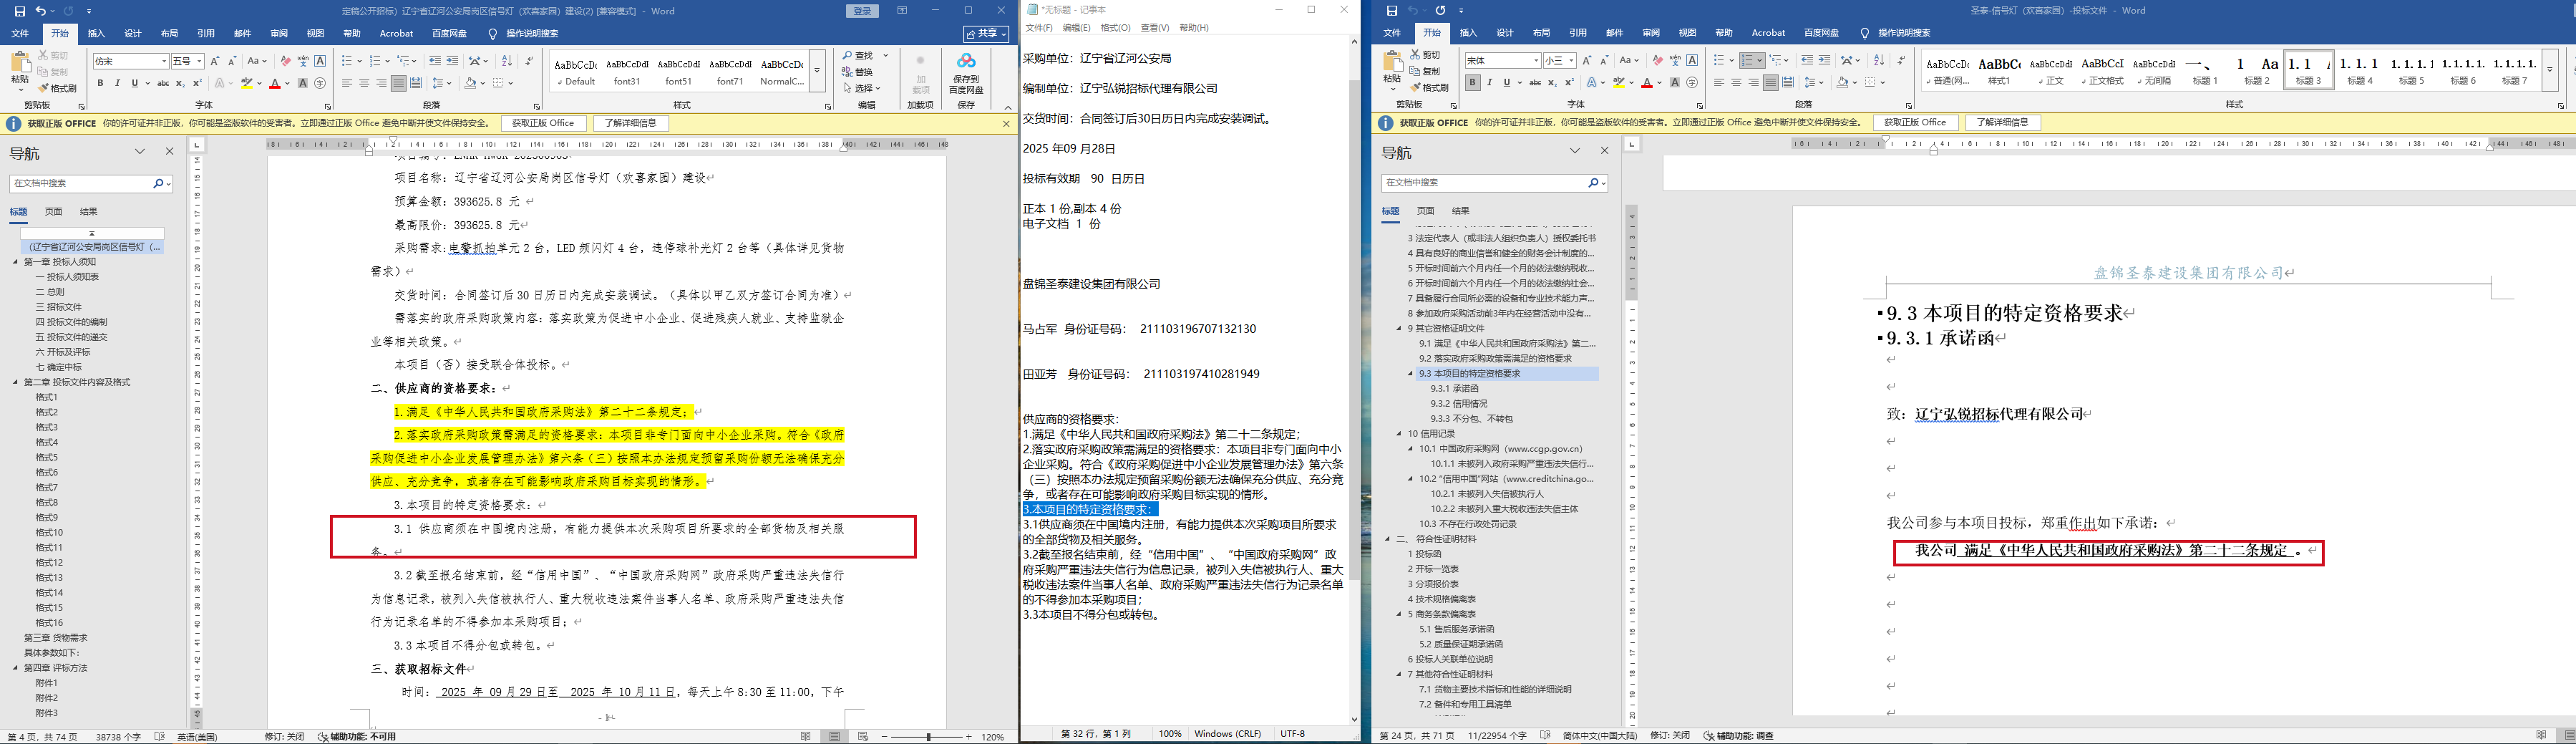Click the clear formatting eraser in left Word
This screenshot has width=2576, height=744.
pyautogui.click(x=286, y=61)
